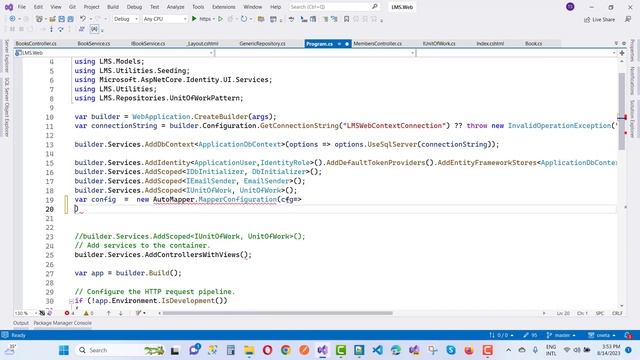Open the Analyze menu
The width and height of the screenshot is (640, 360).
pyautogui.click(x=176, y=7)
